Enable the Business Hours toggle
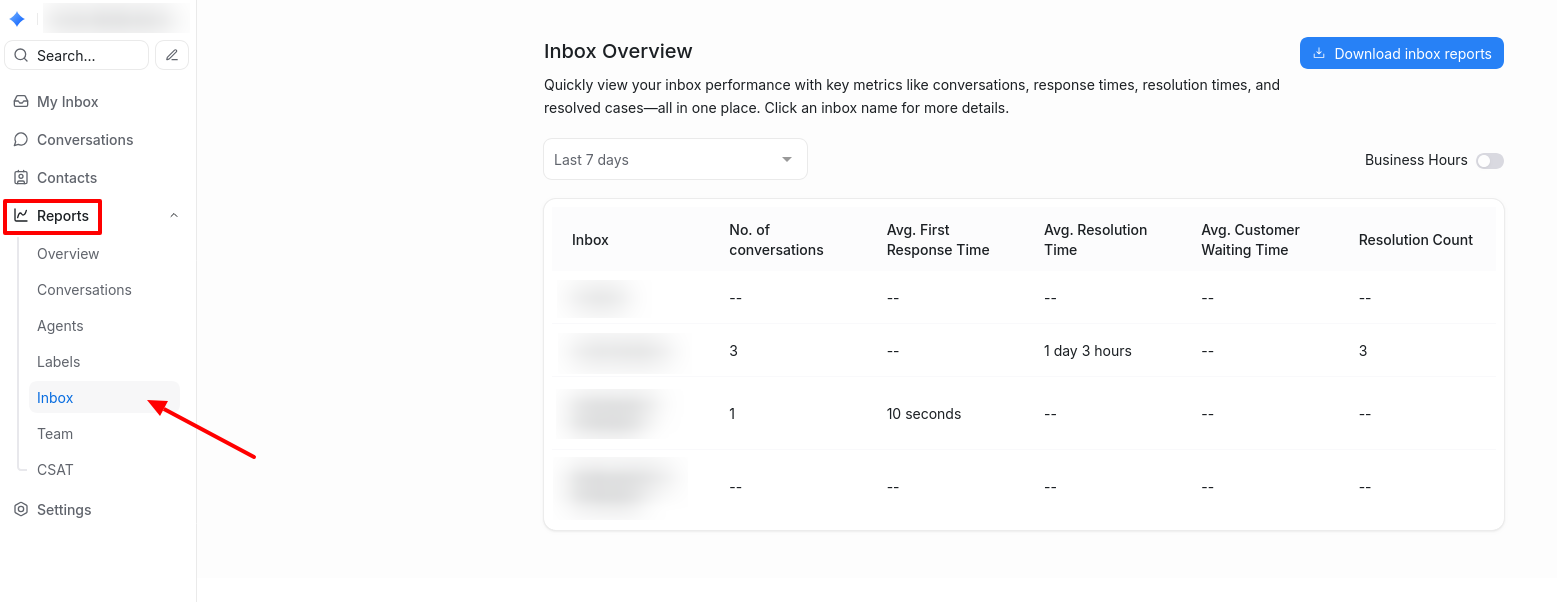Image resolution: width=1557 pixels, height=602 pixels. tap(1489, 161)
